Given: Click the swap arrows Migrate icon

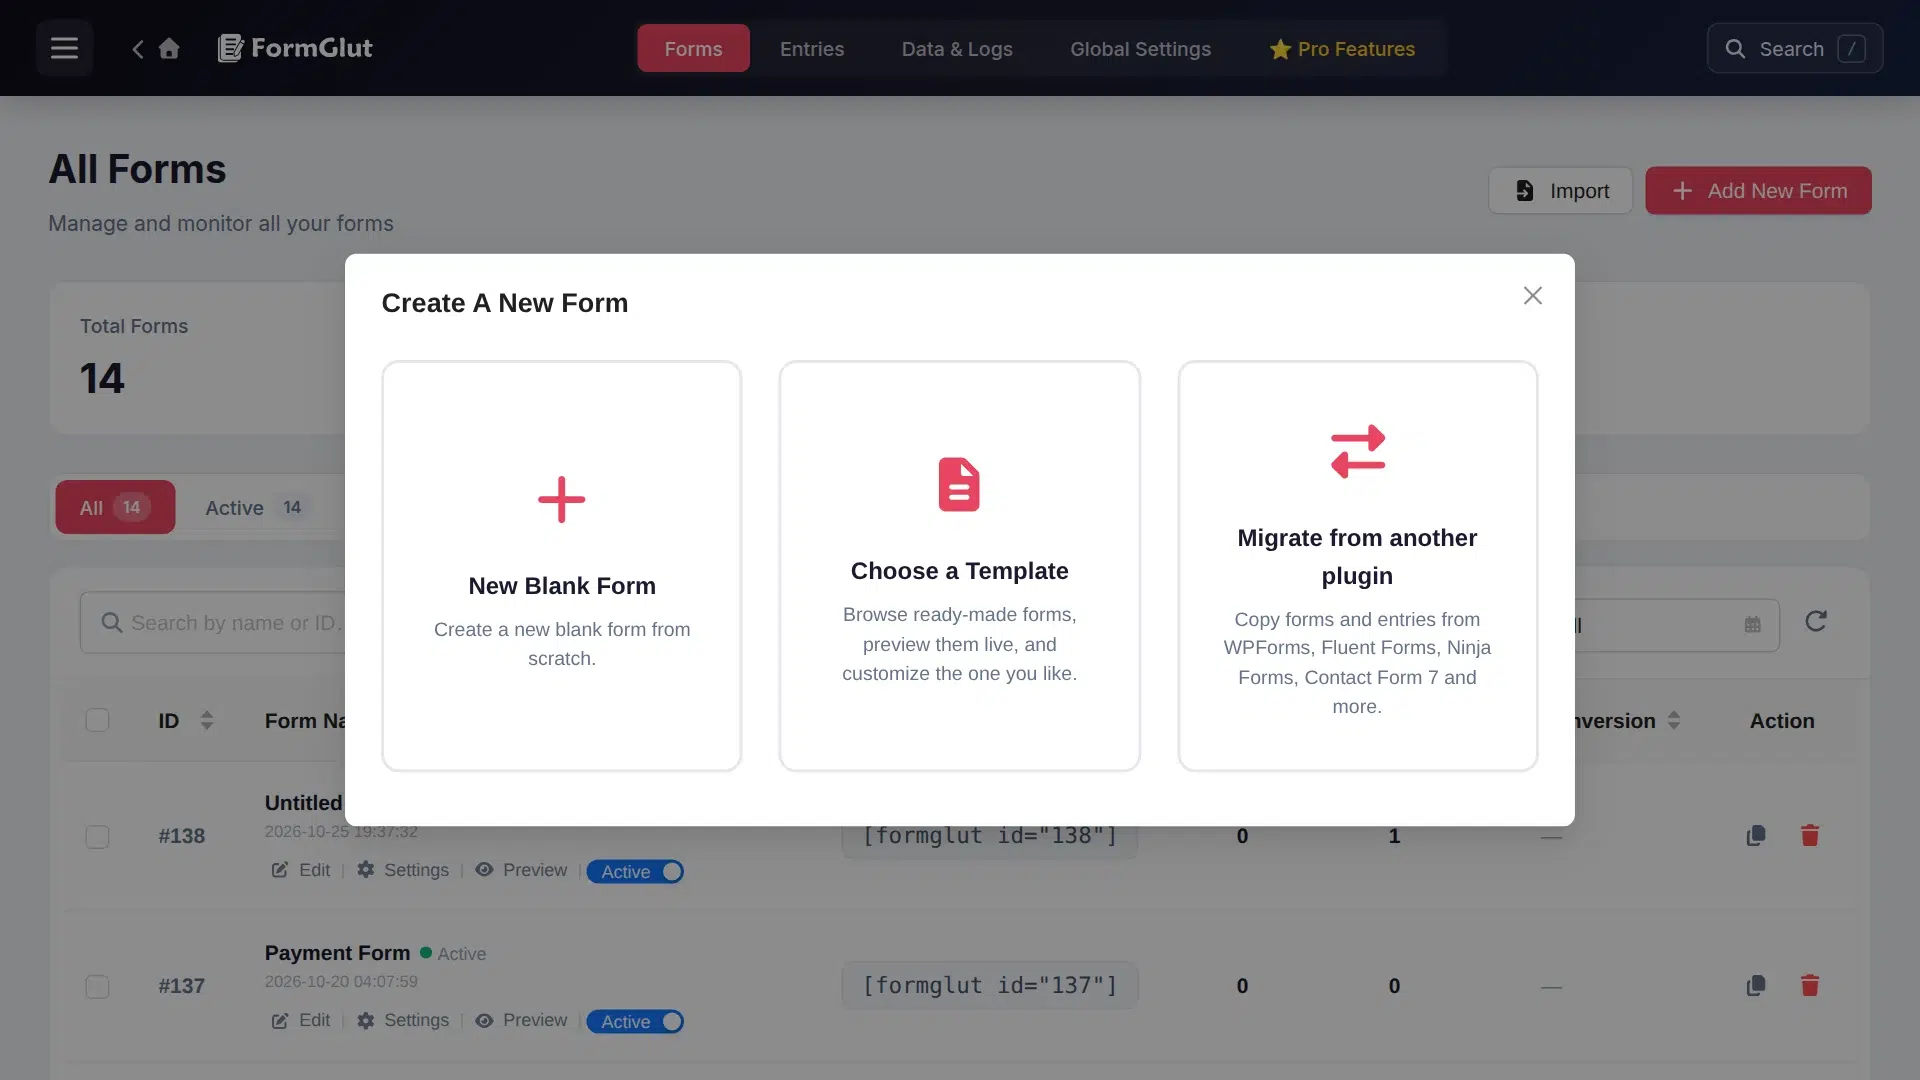Looking at the screenshot, I should pyautogui.click(x=1357, y=451).
